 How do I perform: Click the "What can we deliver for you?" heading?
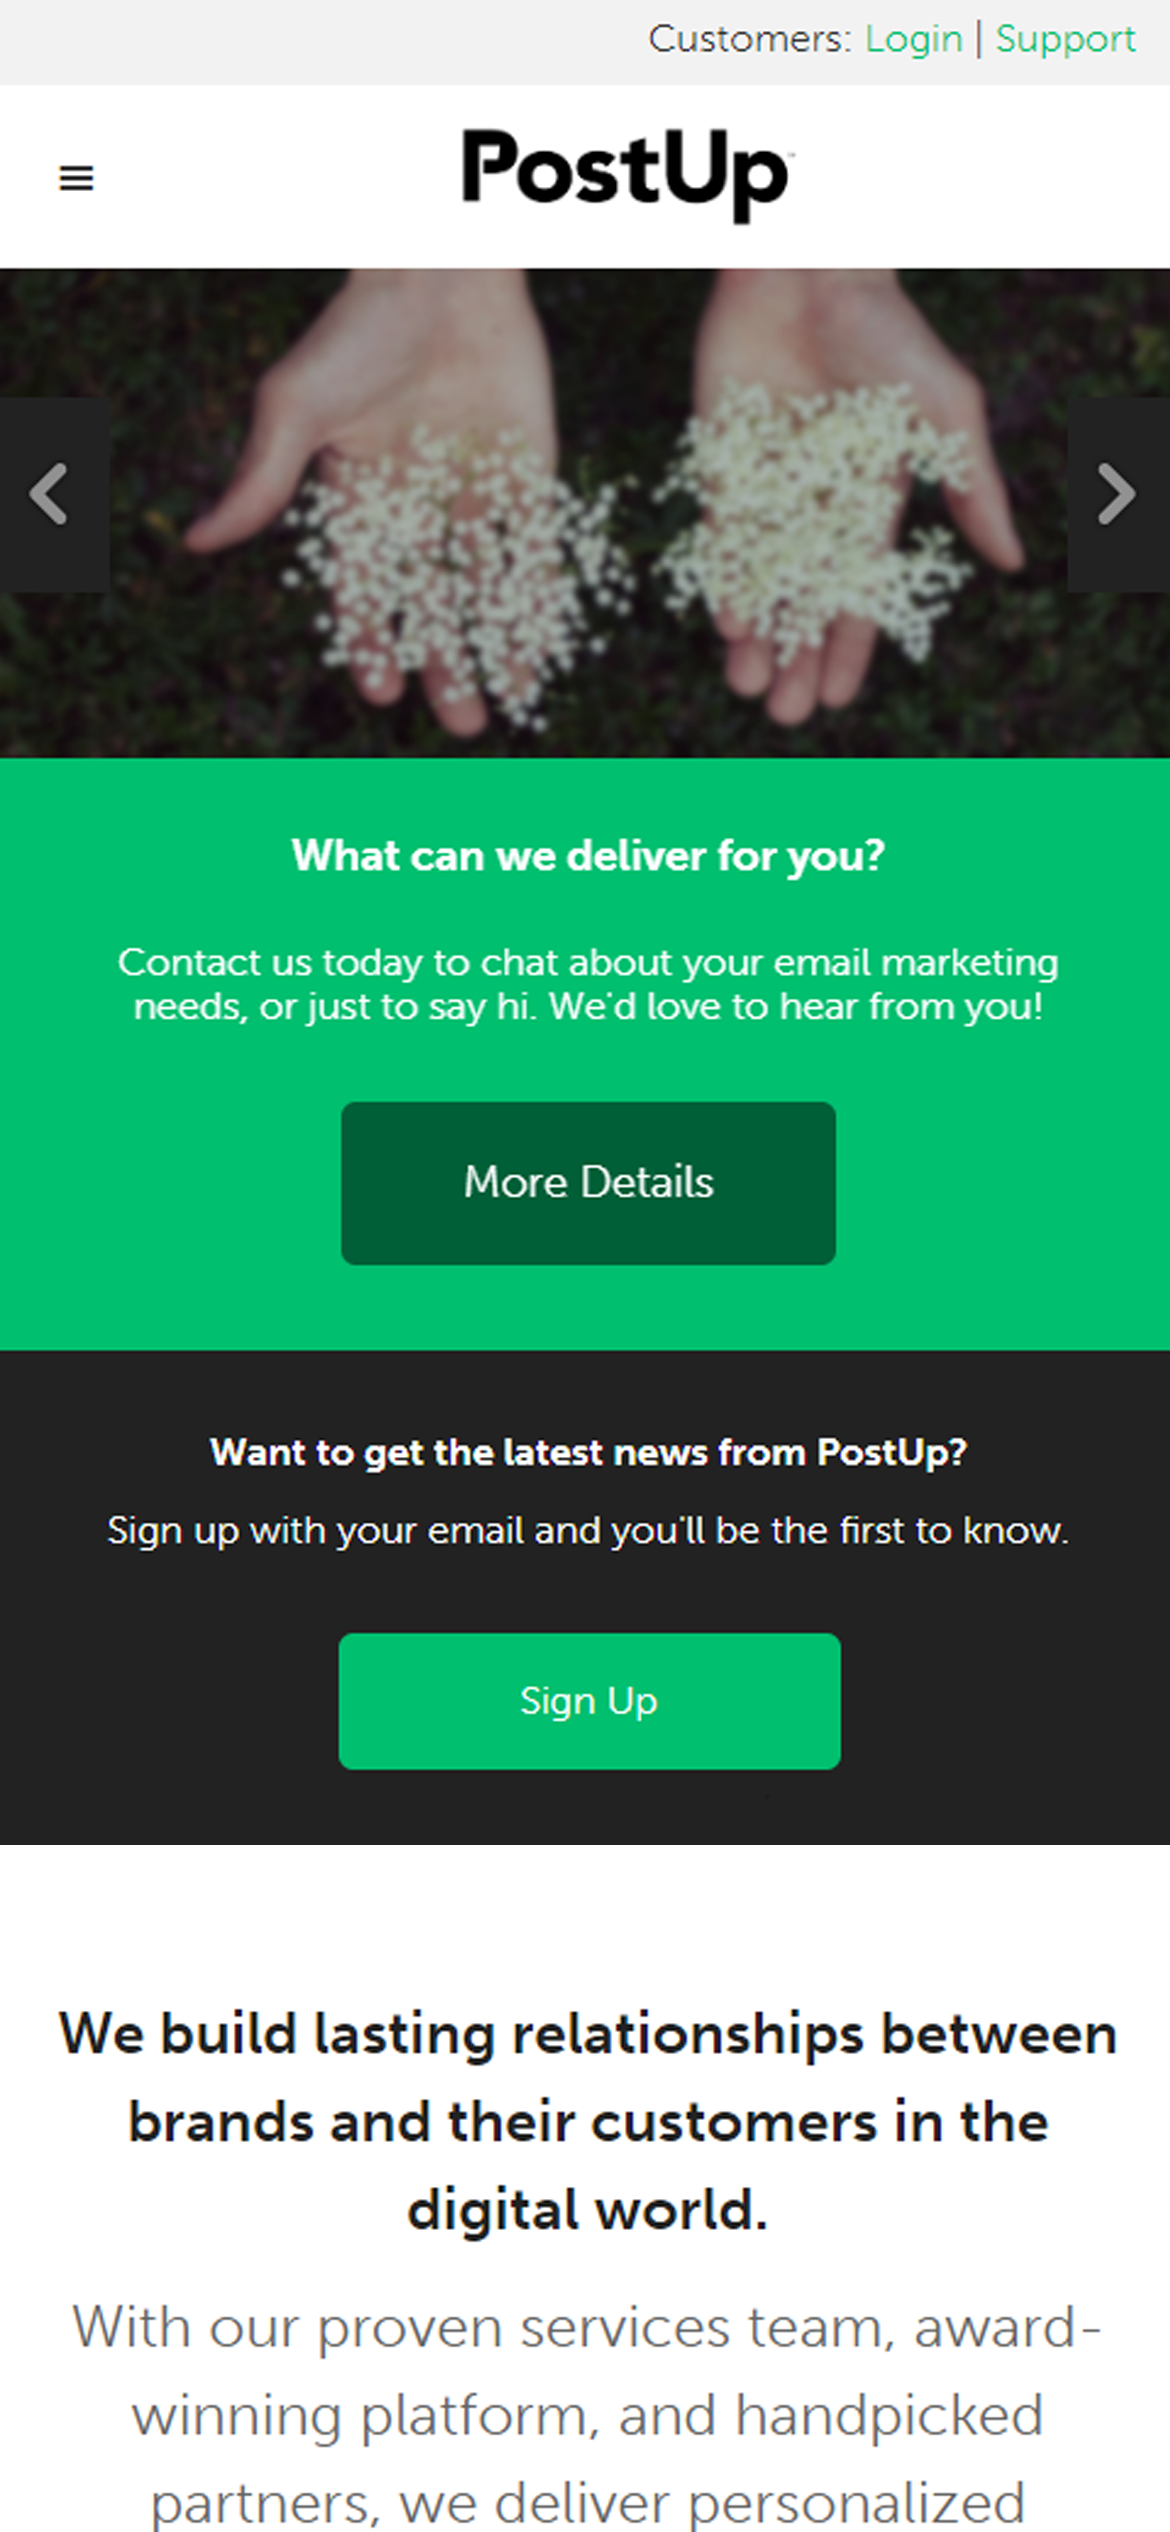(588, 856)
